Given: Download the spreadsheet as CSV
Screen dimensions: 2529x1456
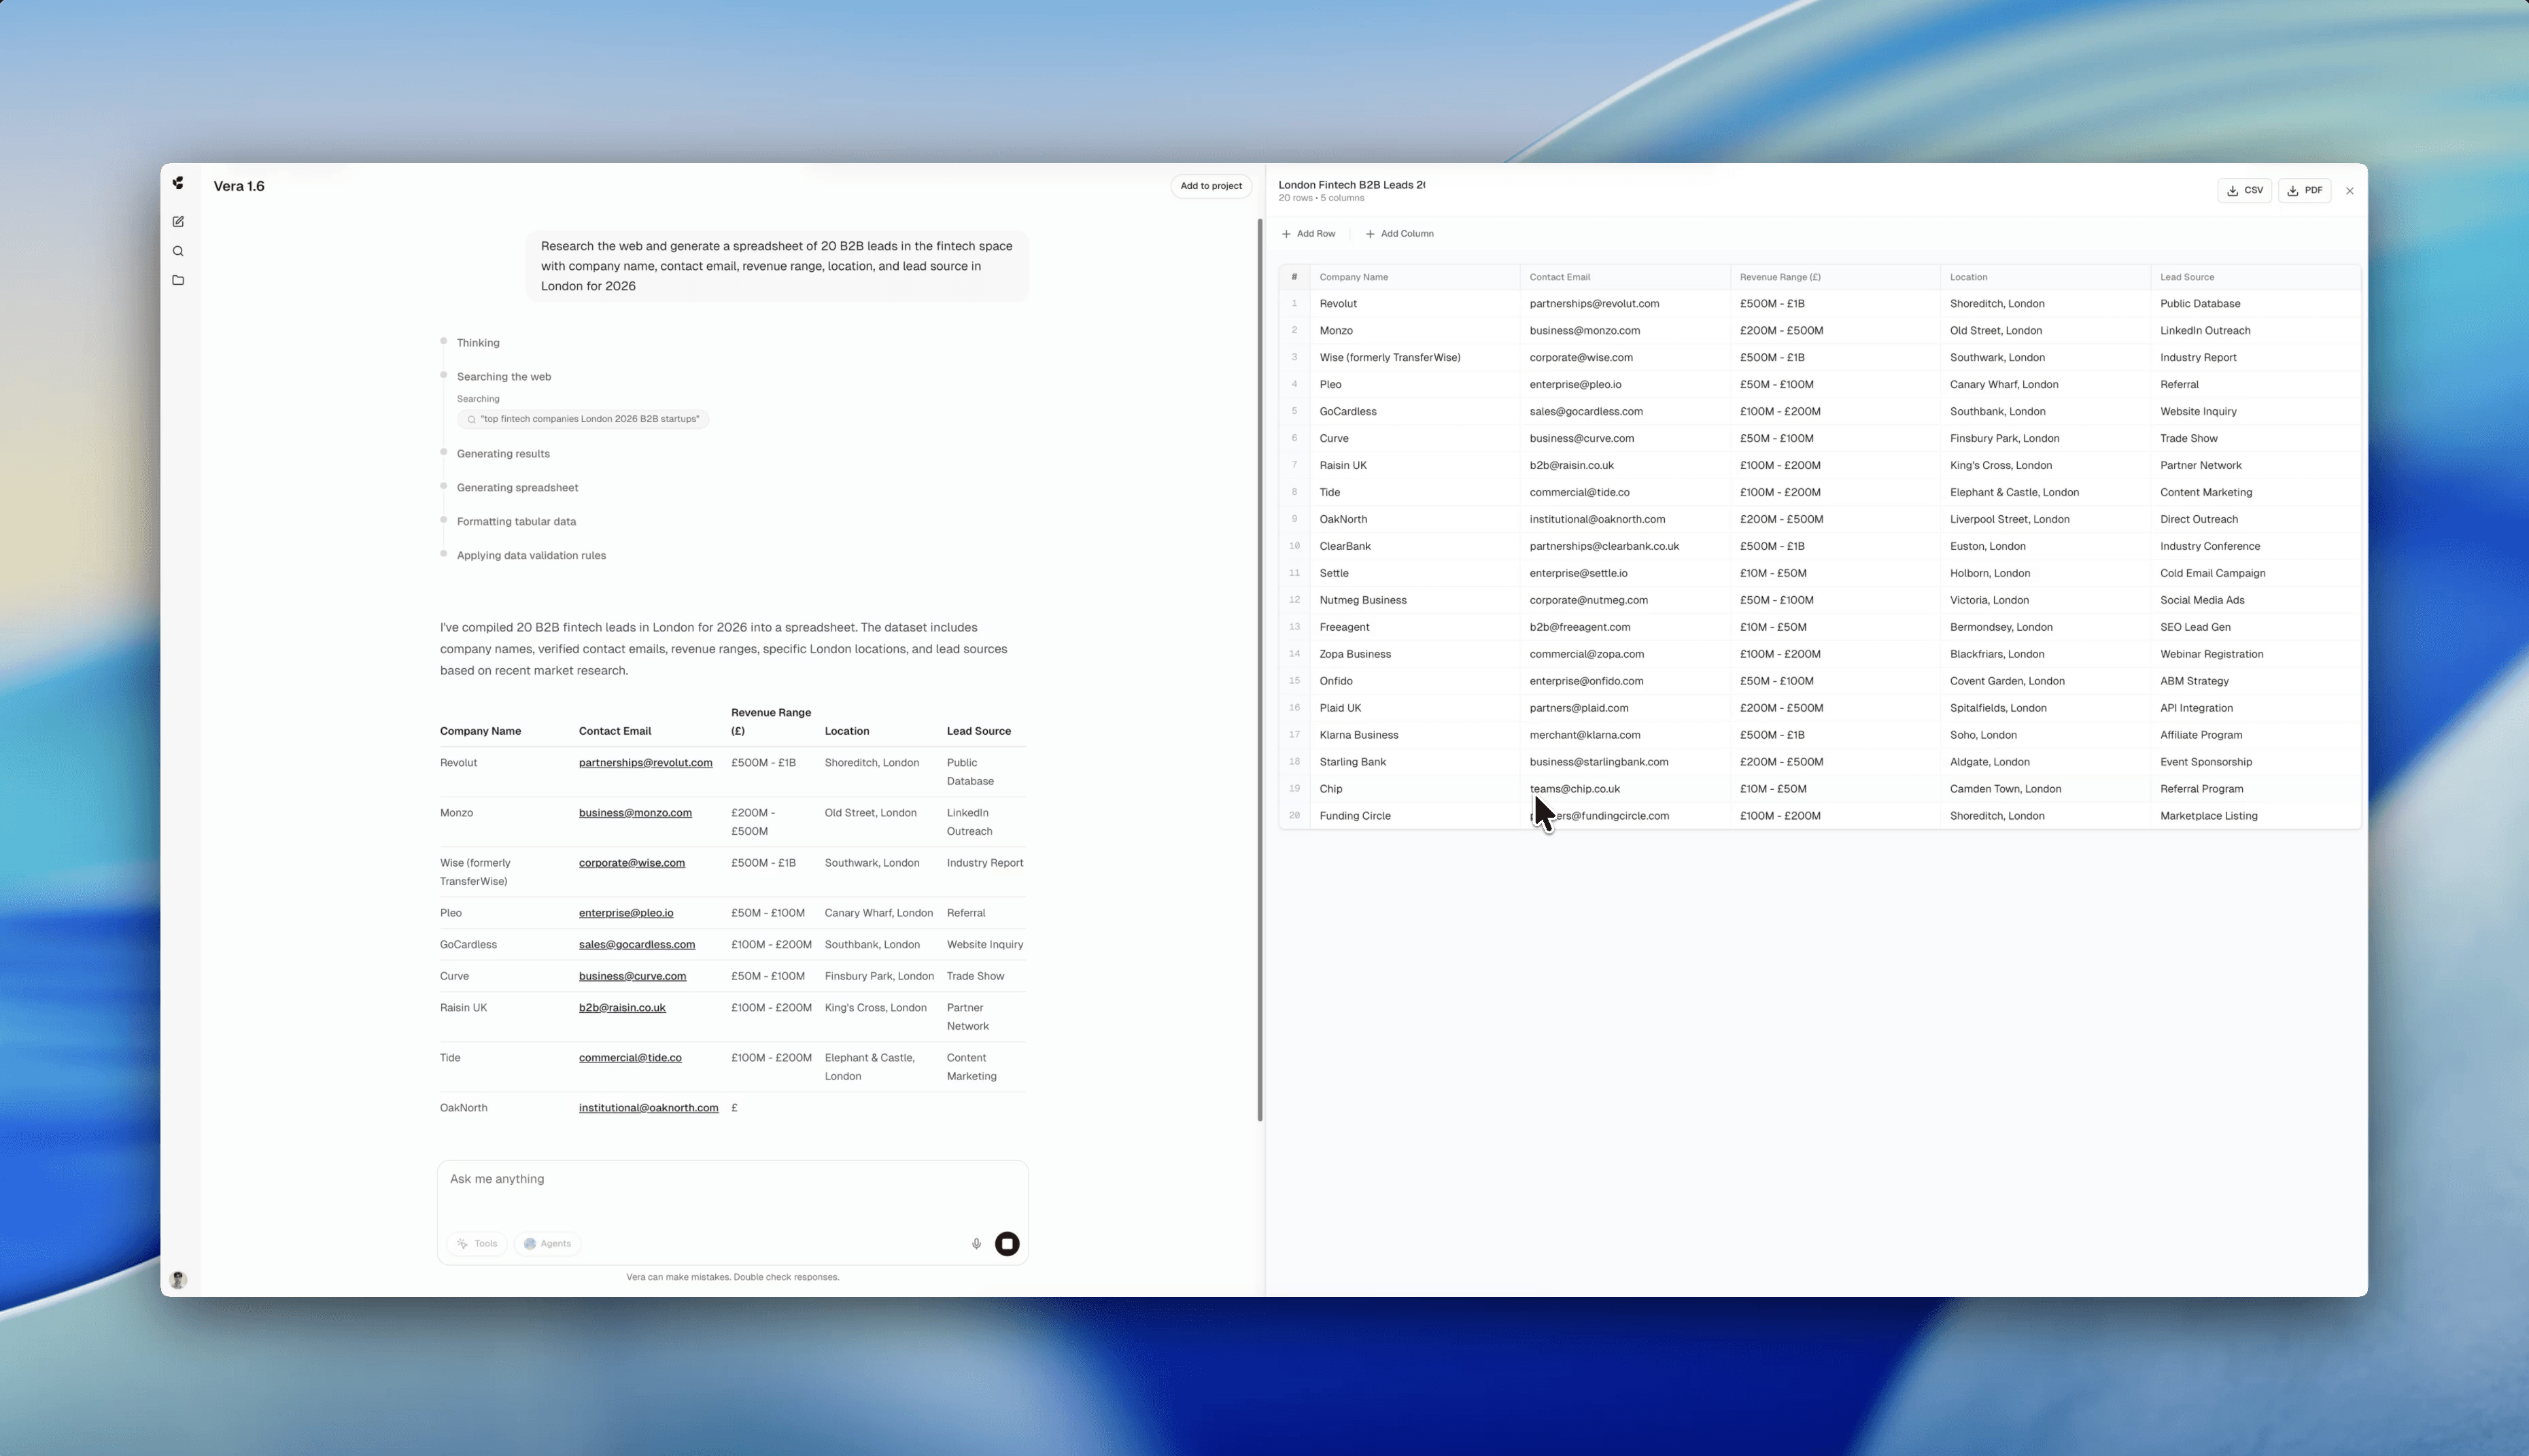Looking at the screenshot, I should point(2245,190).
